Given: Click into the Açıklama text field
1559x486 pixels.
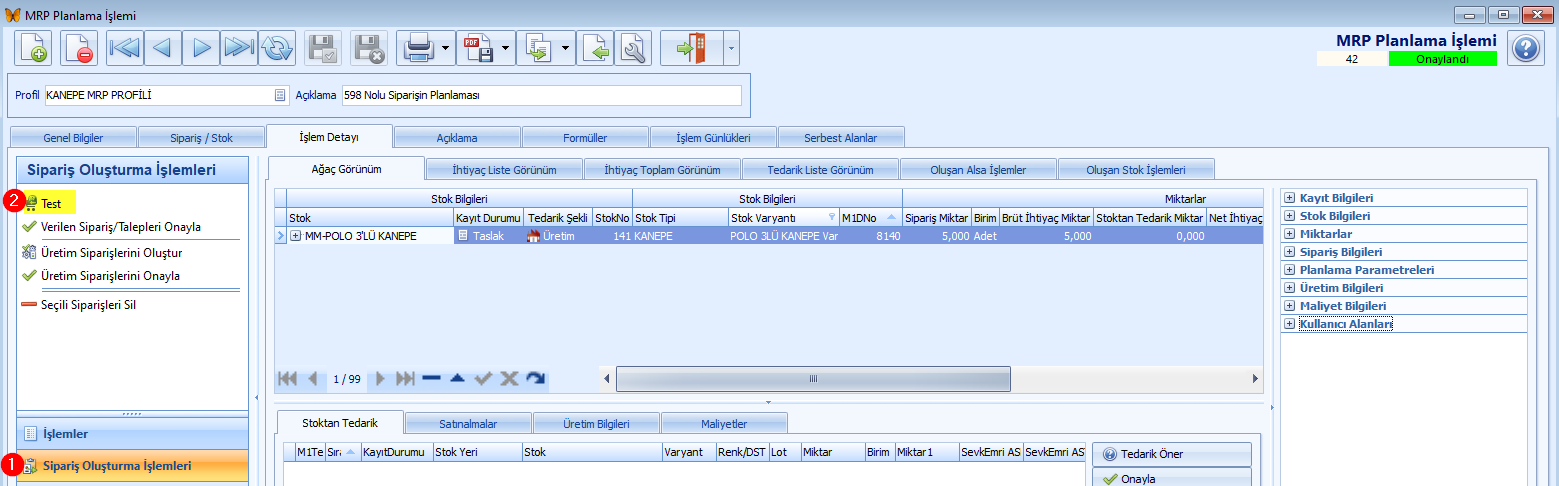Looking at the screenshot, I should [540, 96].
